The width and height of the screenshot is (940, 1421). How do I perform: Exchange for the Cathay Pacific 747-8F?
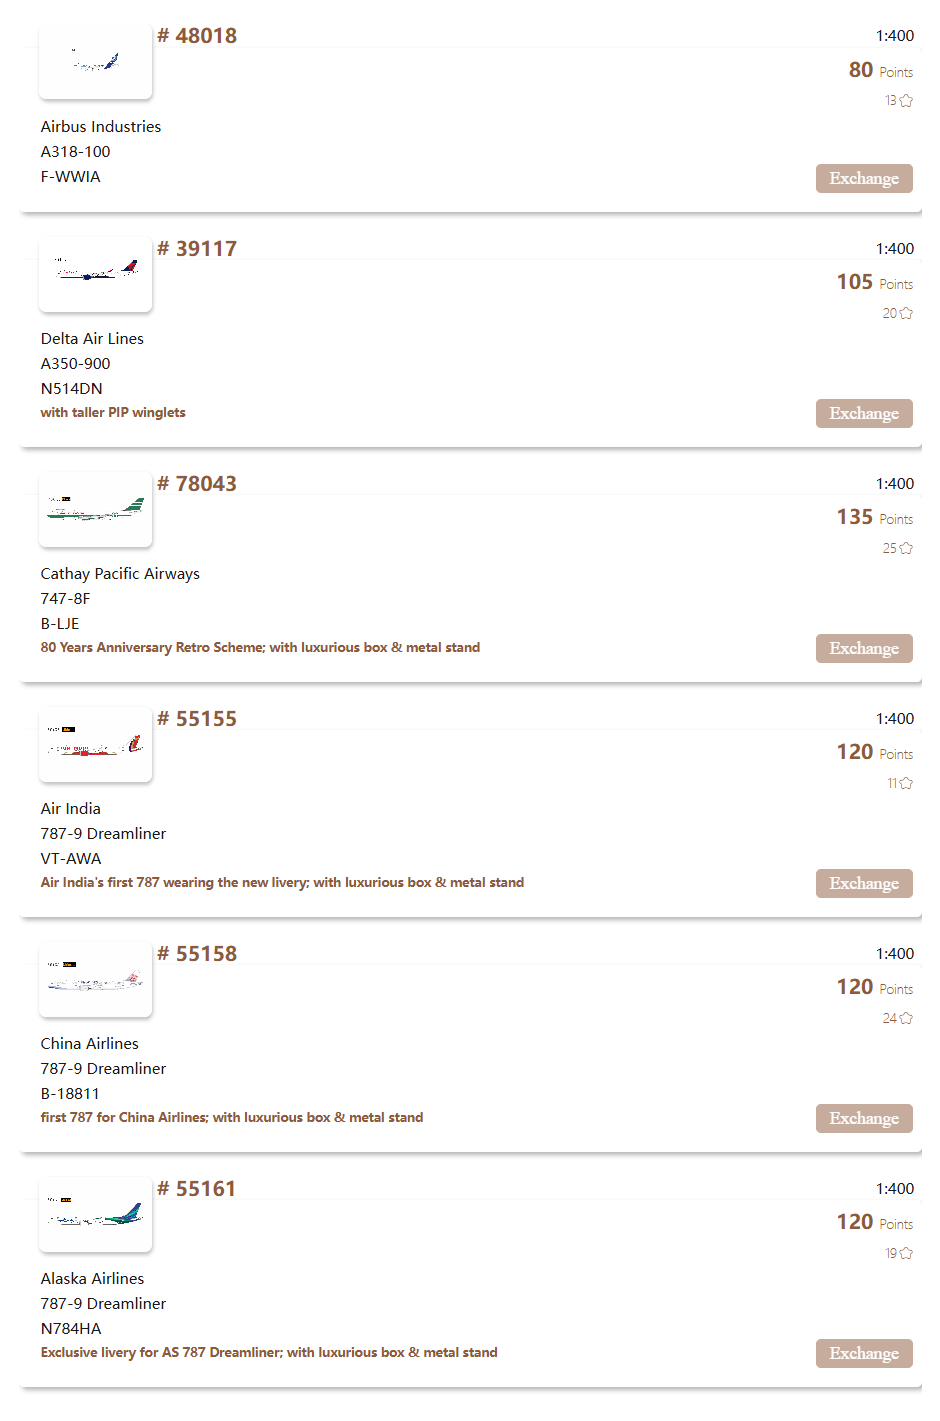click(864, 648)
